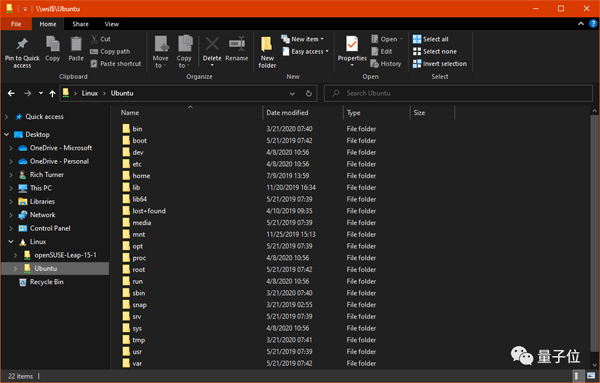The height and width of the screenshot is (383, 600).
Task: Click the Select all button
Action: [x=430, y=39]
